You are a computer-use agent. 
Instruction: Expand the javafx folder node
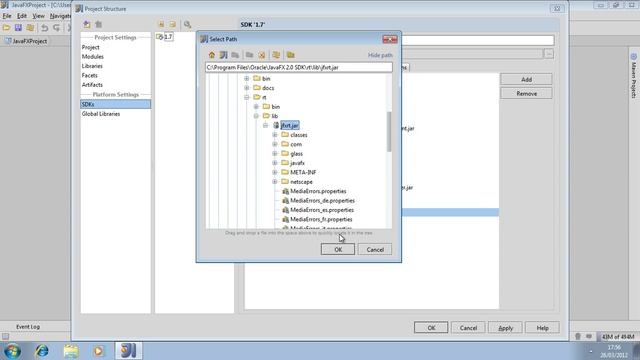click(x=275, y=163)
